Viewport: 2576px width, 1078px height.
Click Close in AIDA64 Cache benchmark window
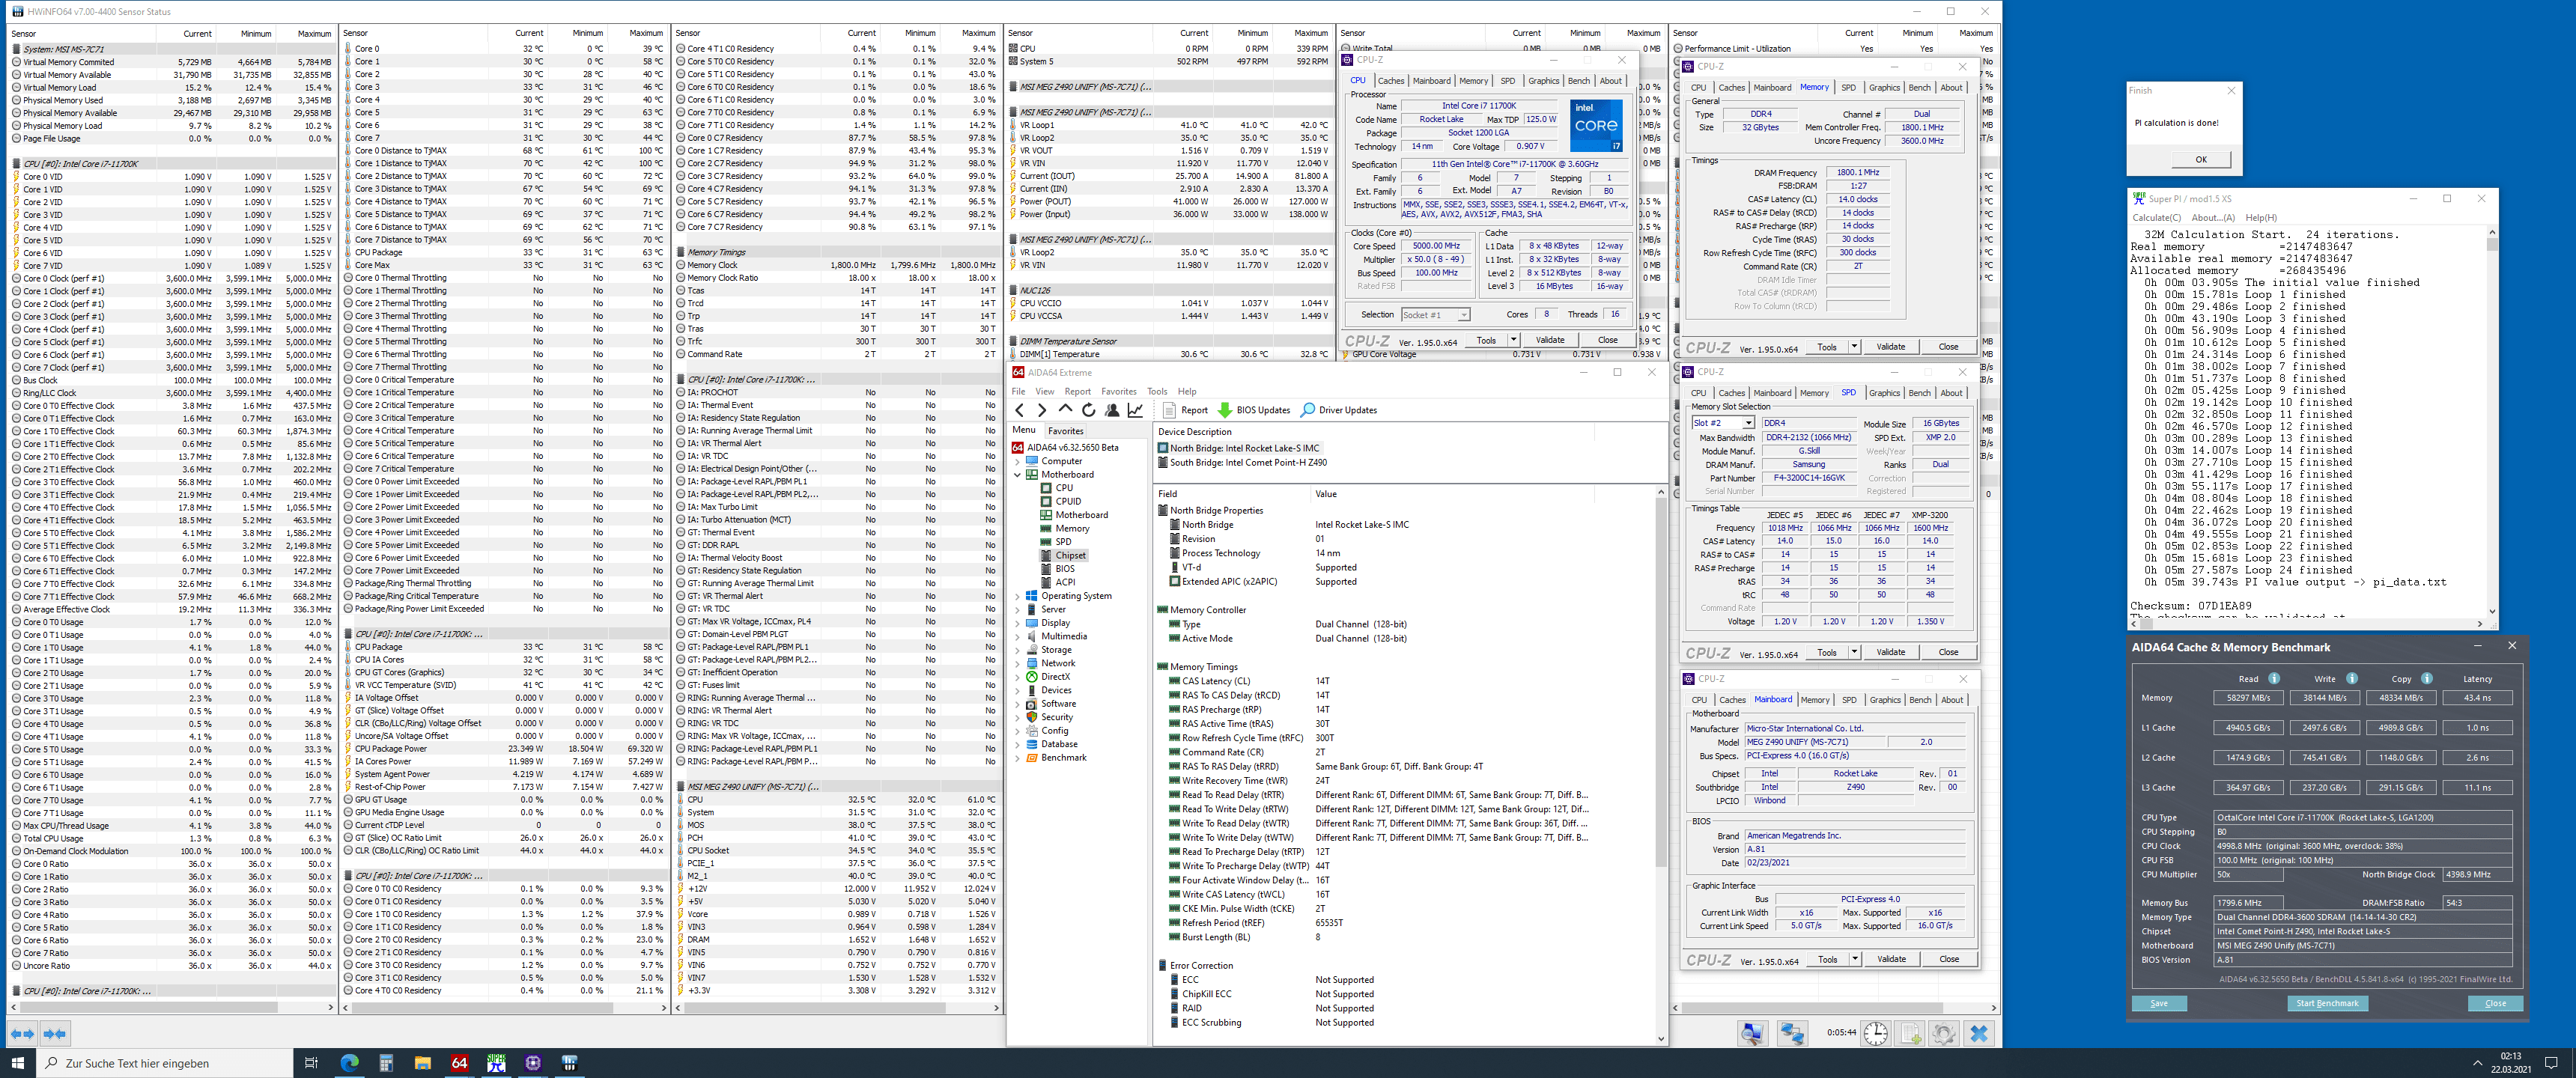pyautogui.click(x=2495, y=1003)
